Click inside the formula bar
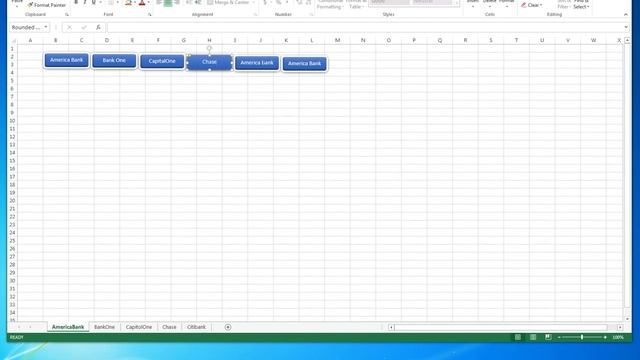Screen dimensions: 640x360 click(x=364, y=27)
